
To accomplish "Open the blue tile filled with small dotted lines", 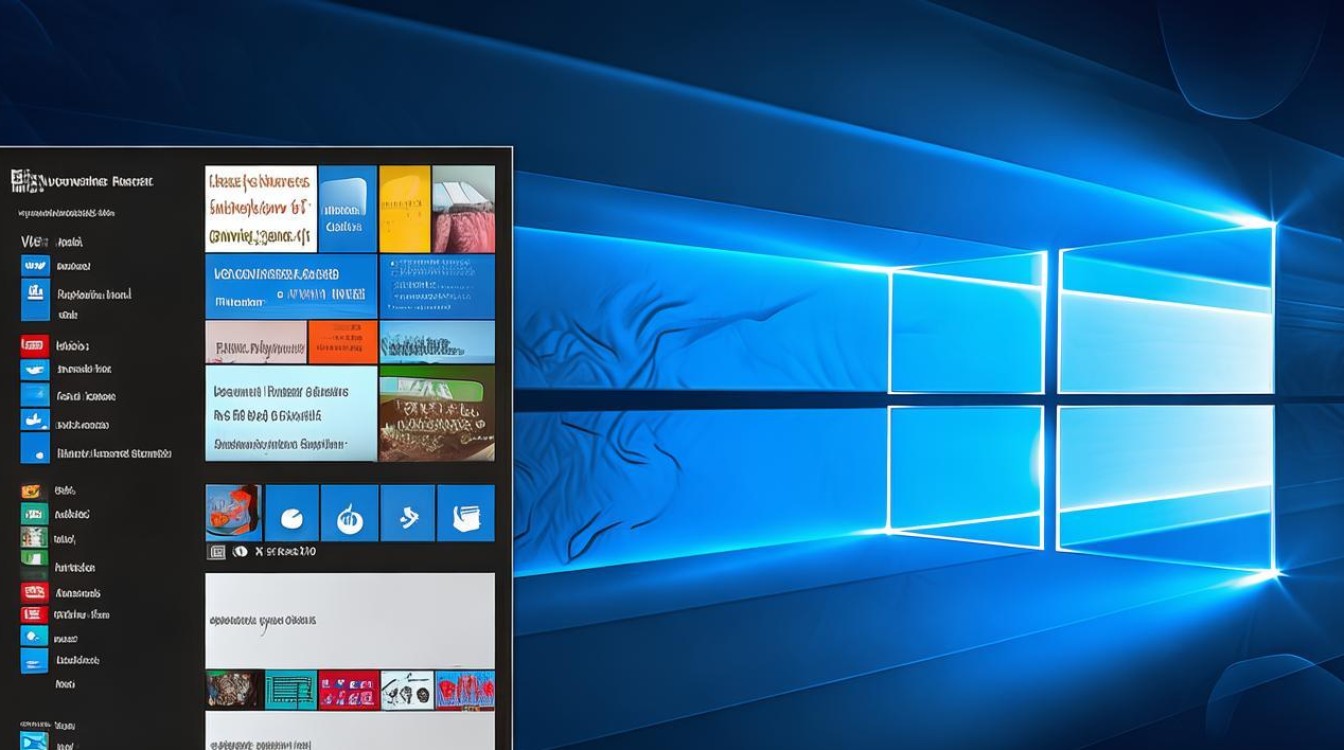I will 437,286.
